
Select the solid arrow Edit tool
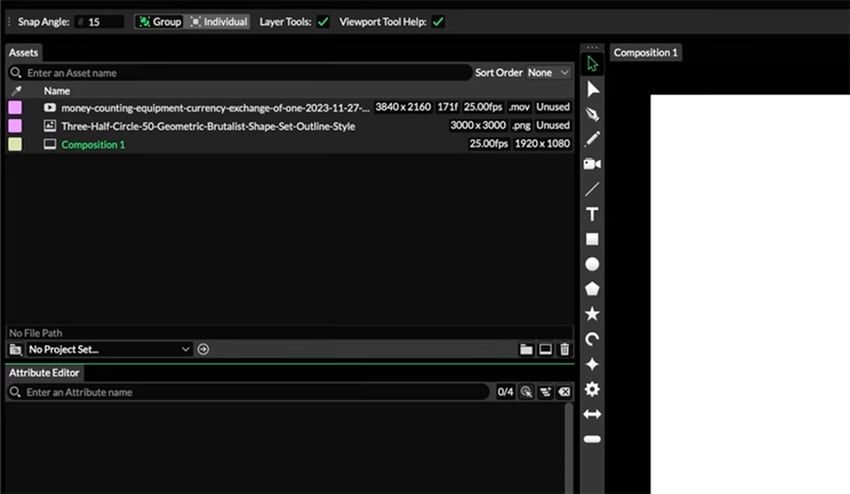pyautogui.click(x=592, y=89)
